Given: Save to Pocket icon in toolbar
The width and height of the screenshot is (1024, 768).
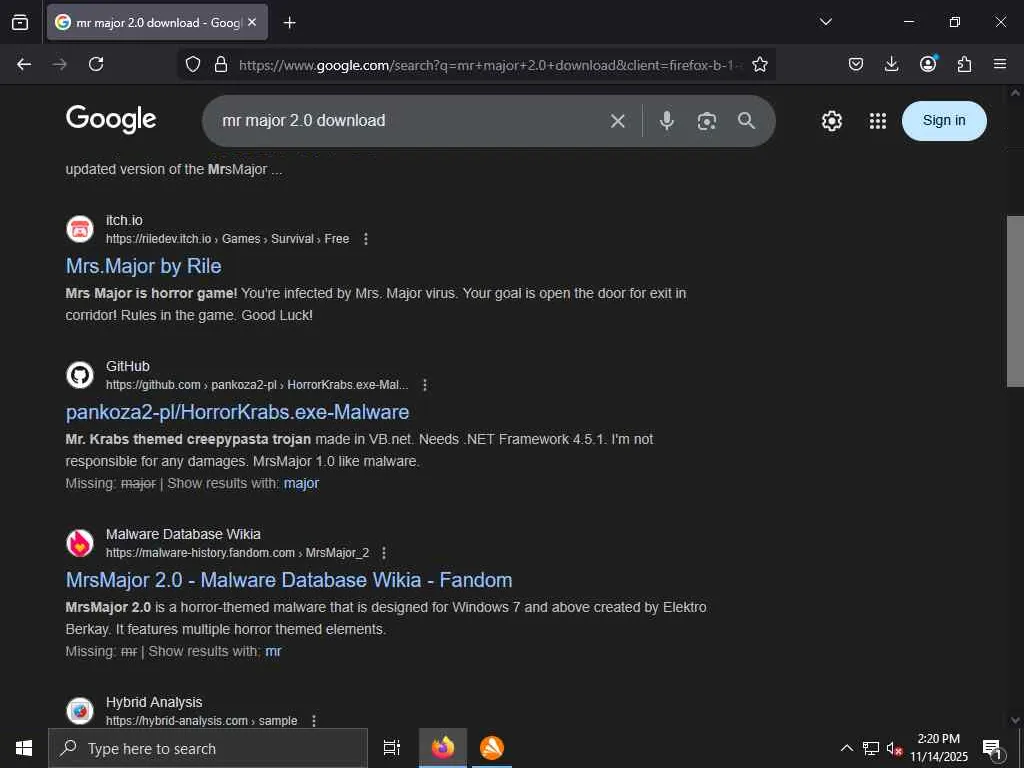Looking at the screenshot, I should click(856, 64).
